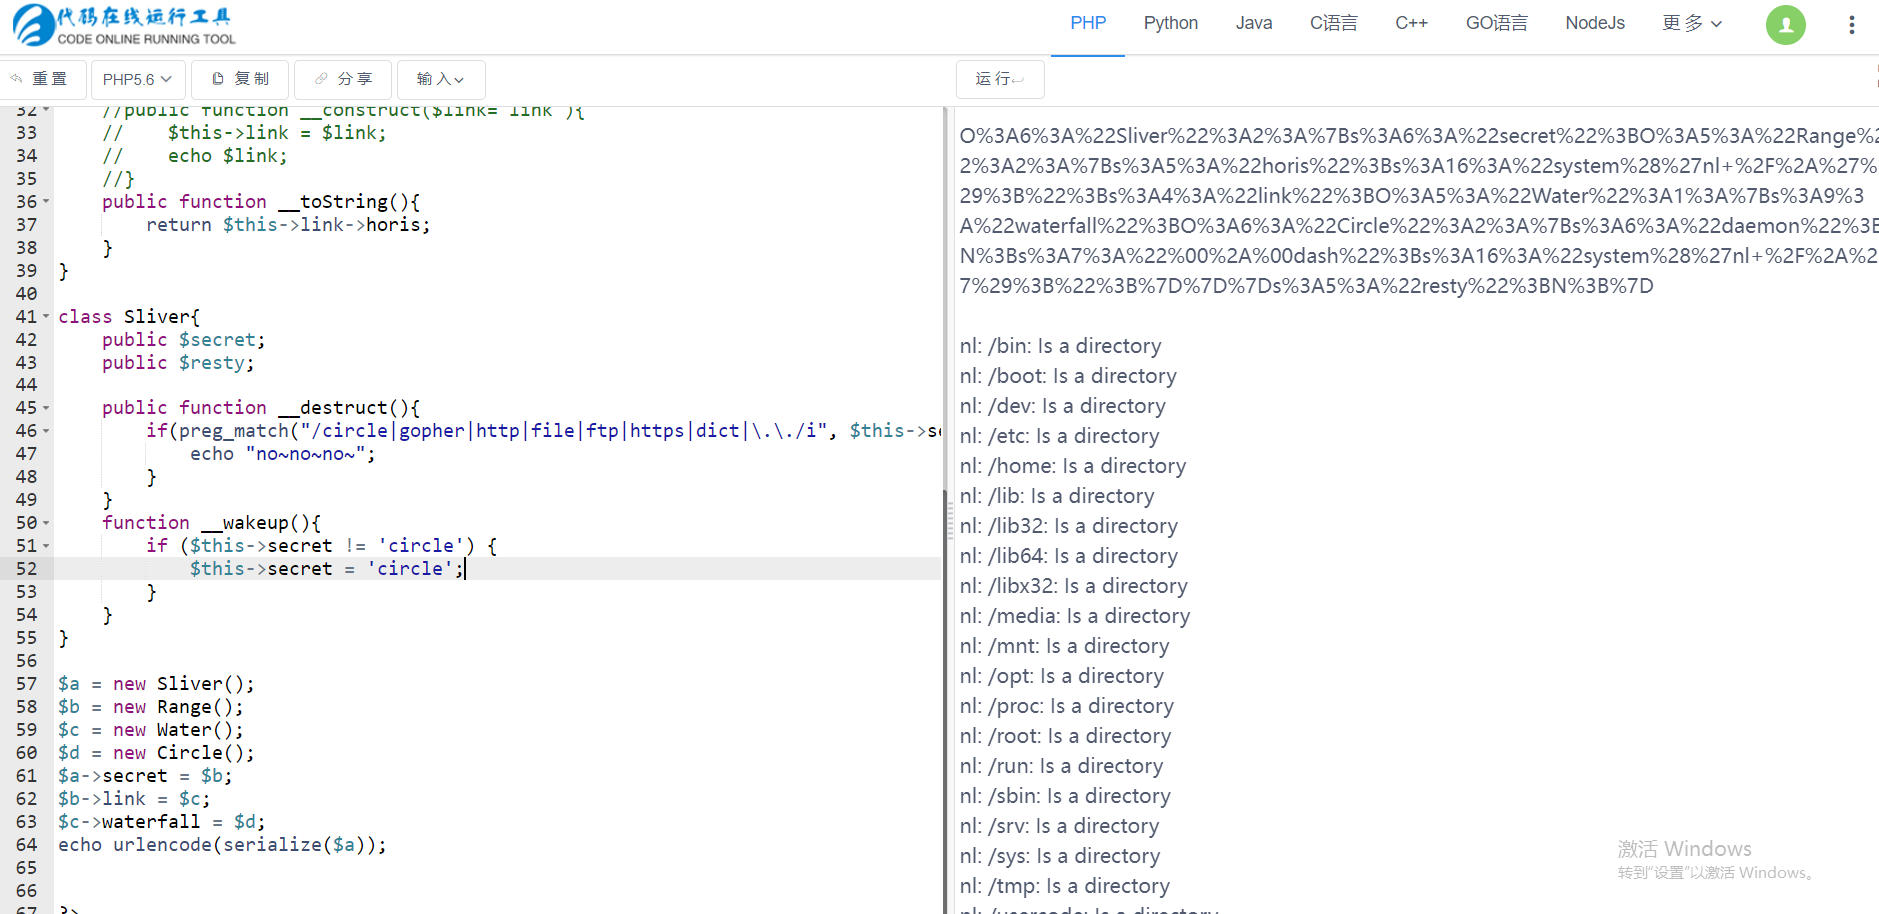The height and width of the screenshot is (914, 1879).
Task: Switch to the Python language tab
Action: pyautogui.click(x=1171, y=23)
